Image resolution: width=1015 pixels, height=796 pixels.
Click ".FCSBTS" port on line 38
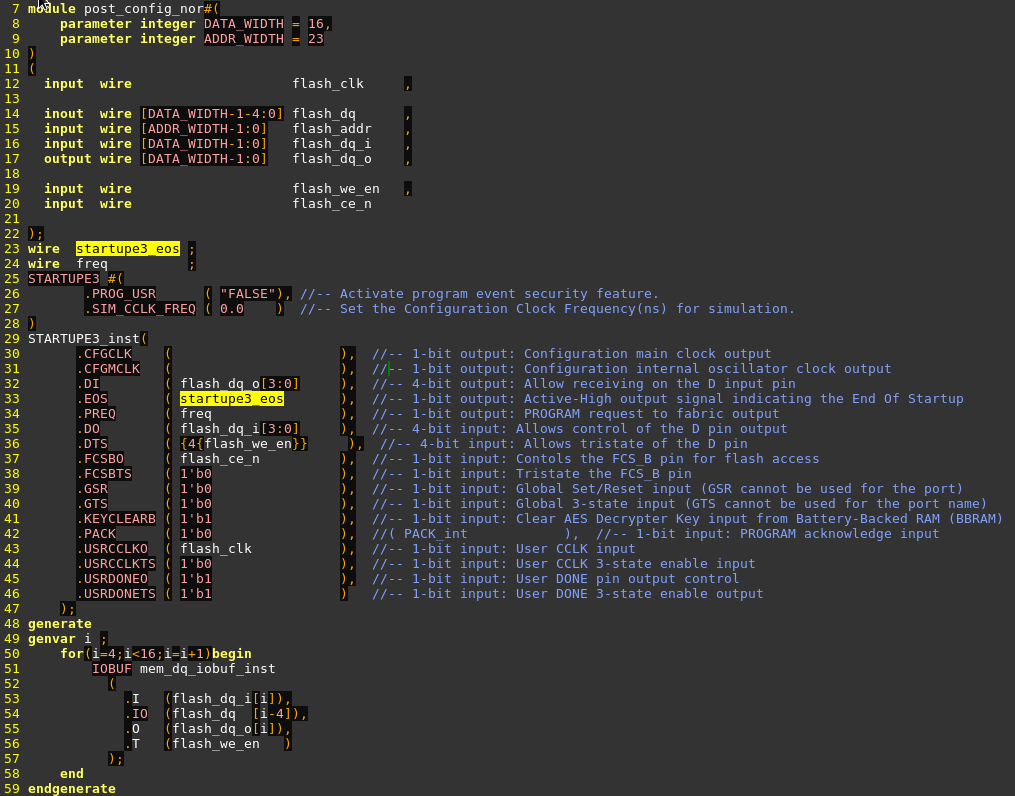(104, 474)
